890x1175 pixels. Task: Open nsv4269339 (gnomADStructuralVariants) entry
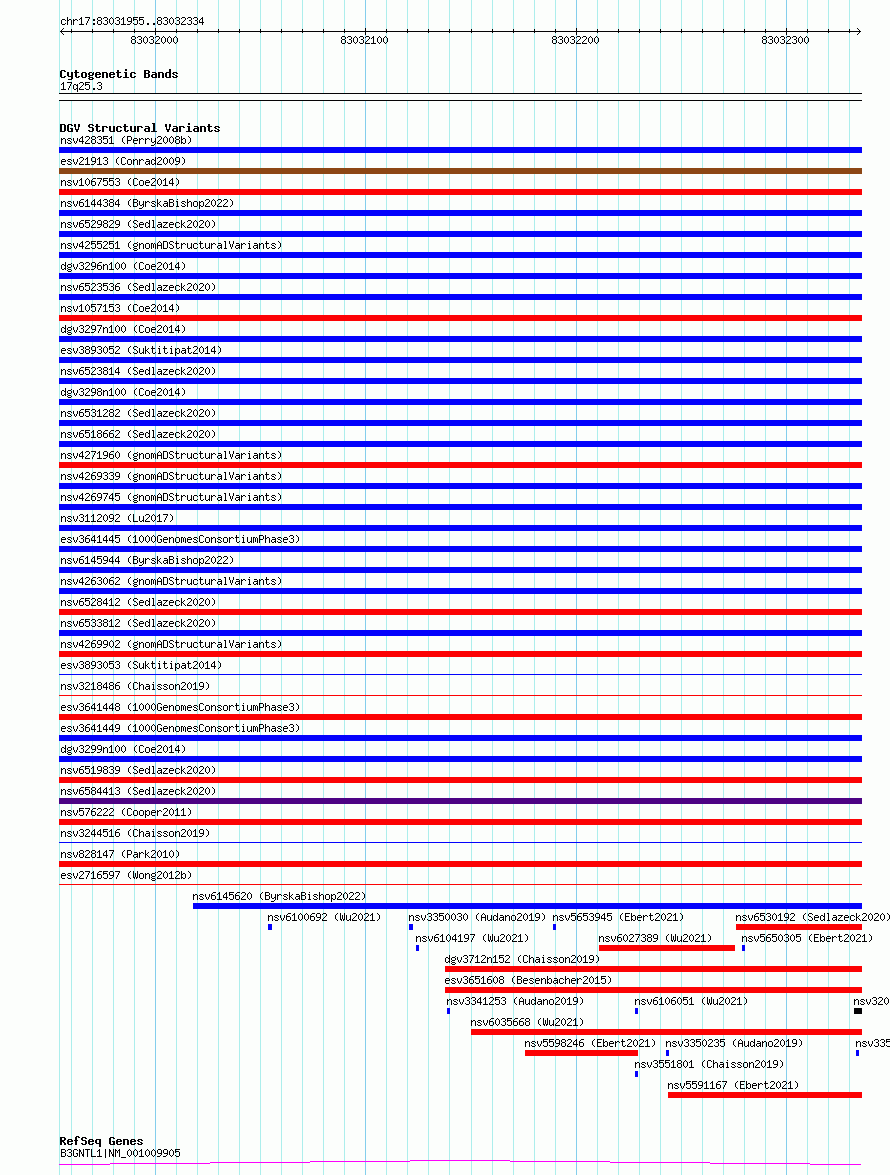pos(171,476)
